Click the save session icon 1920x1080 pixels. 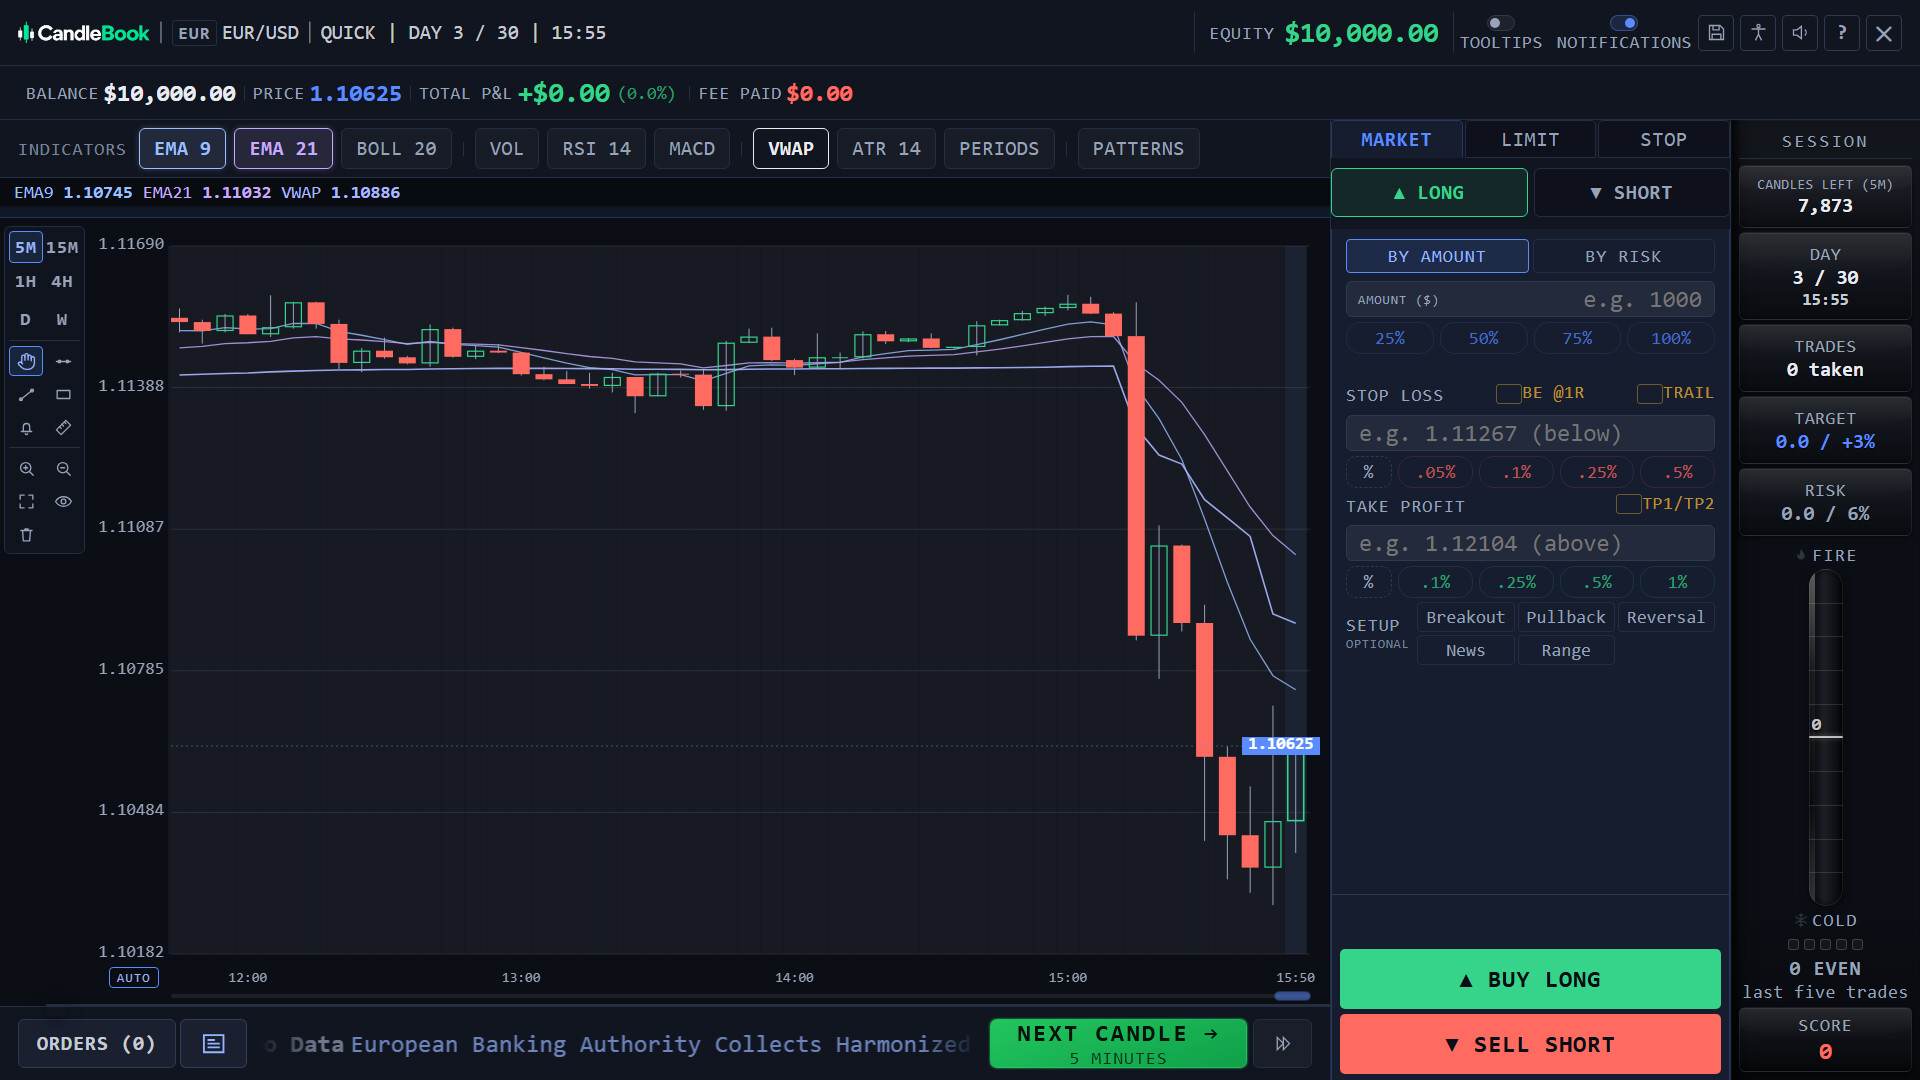1716,33
